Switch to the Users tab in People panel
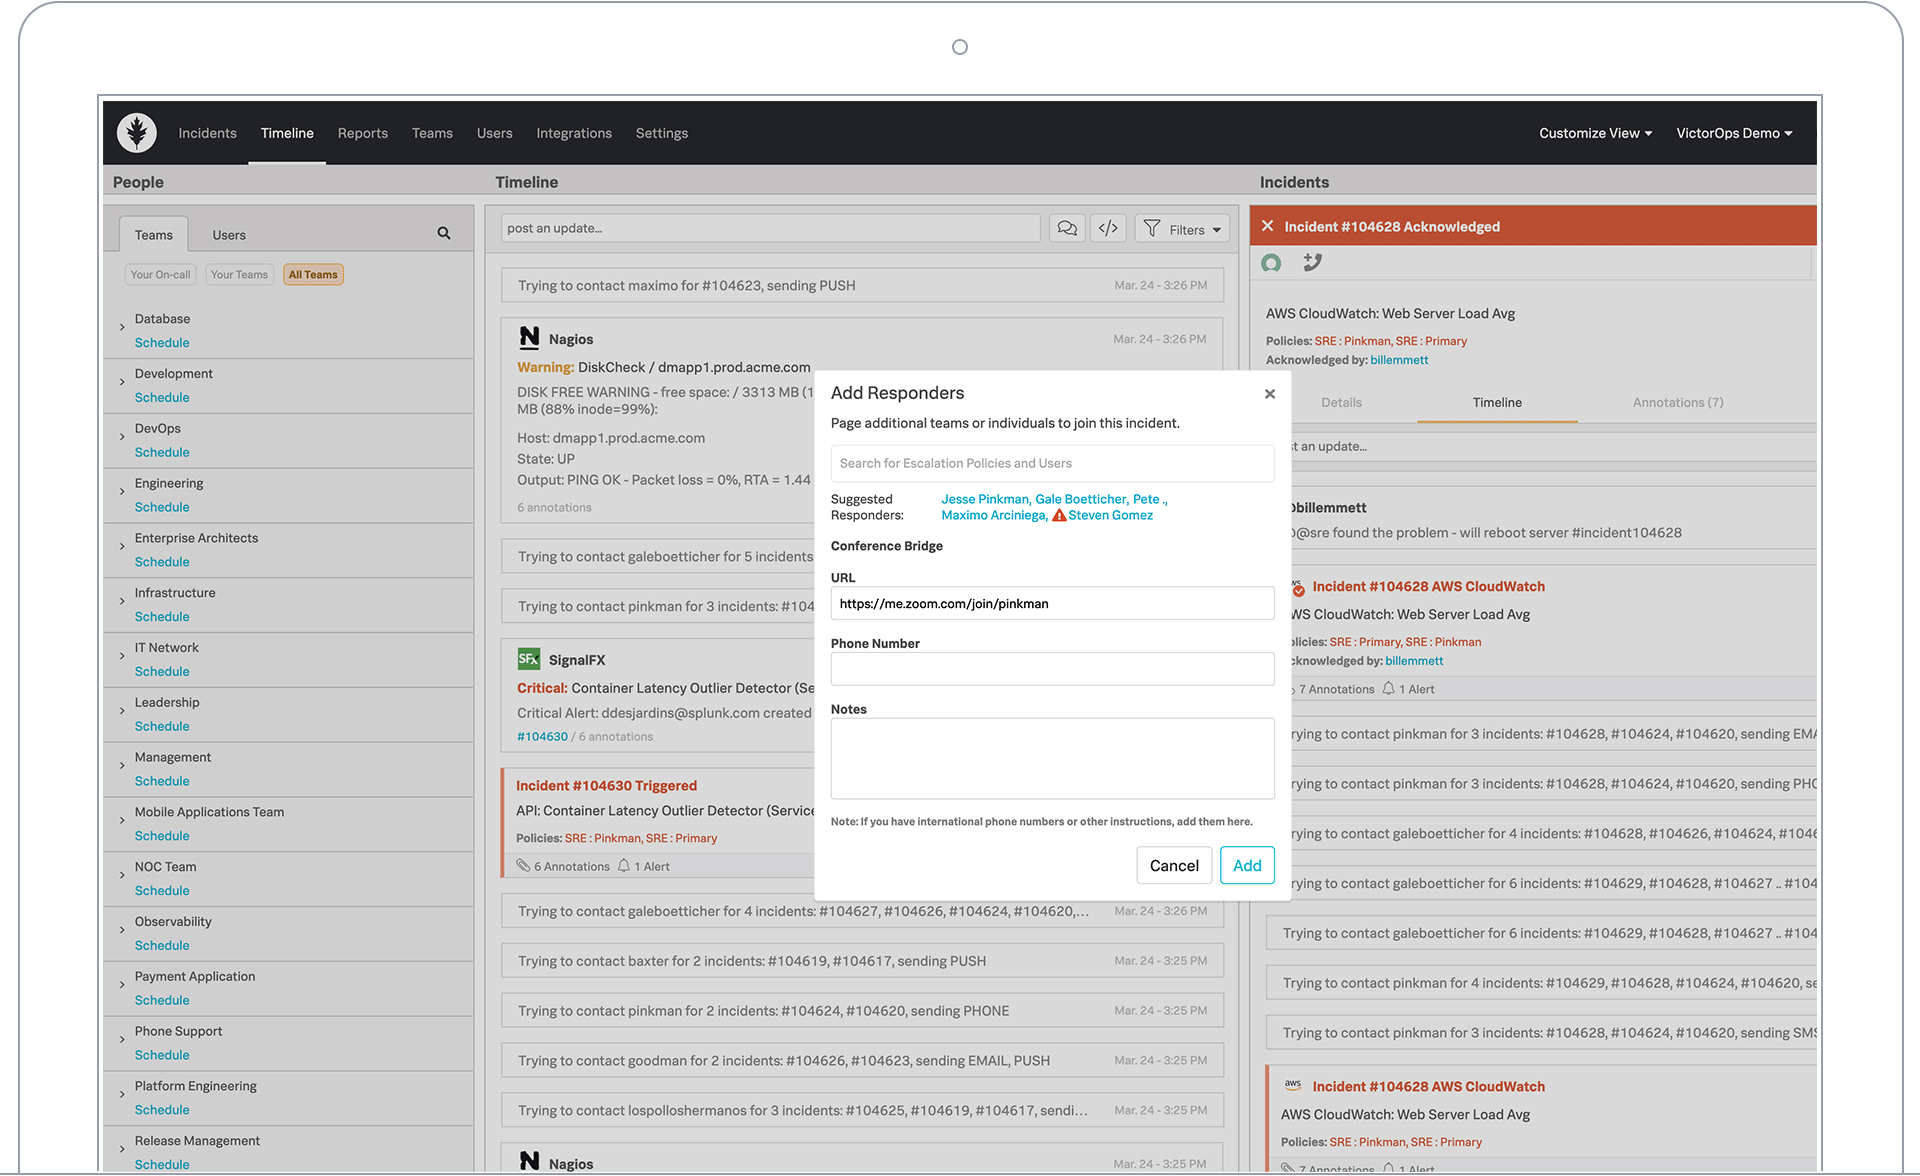The height and width of the screenshot is (1176, 1920). [x=229, y=235]
